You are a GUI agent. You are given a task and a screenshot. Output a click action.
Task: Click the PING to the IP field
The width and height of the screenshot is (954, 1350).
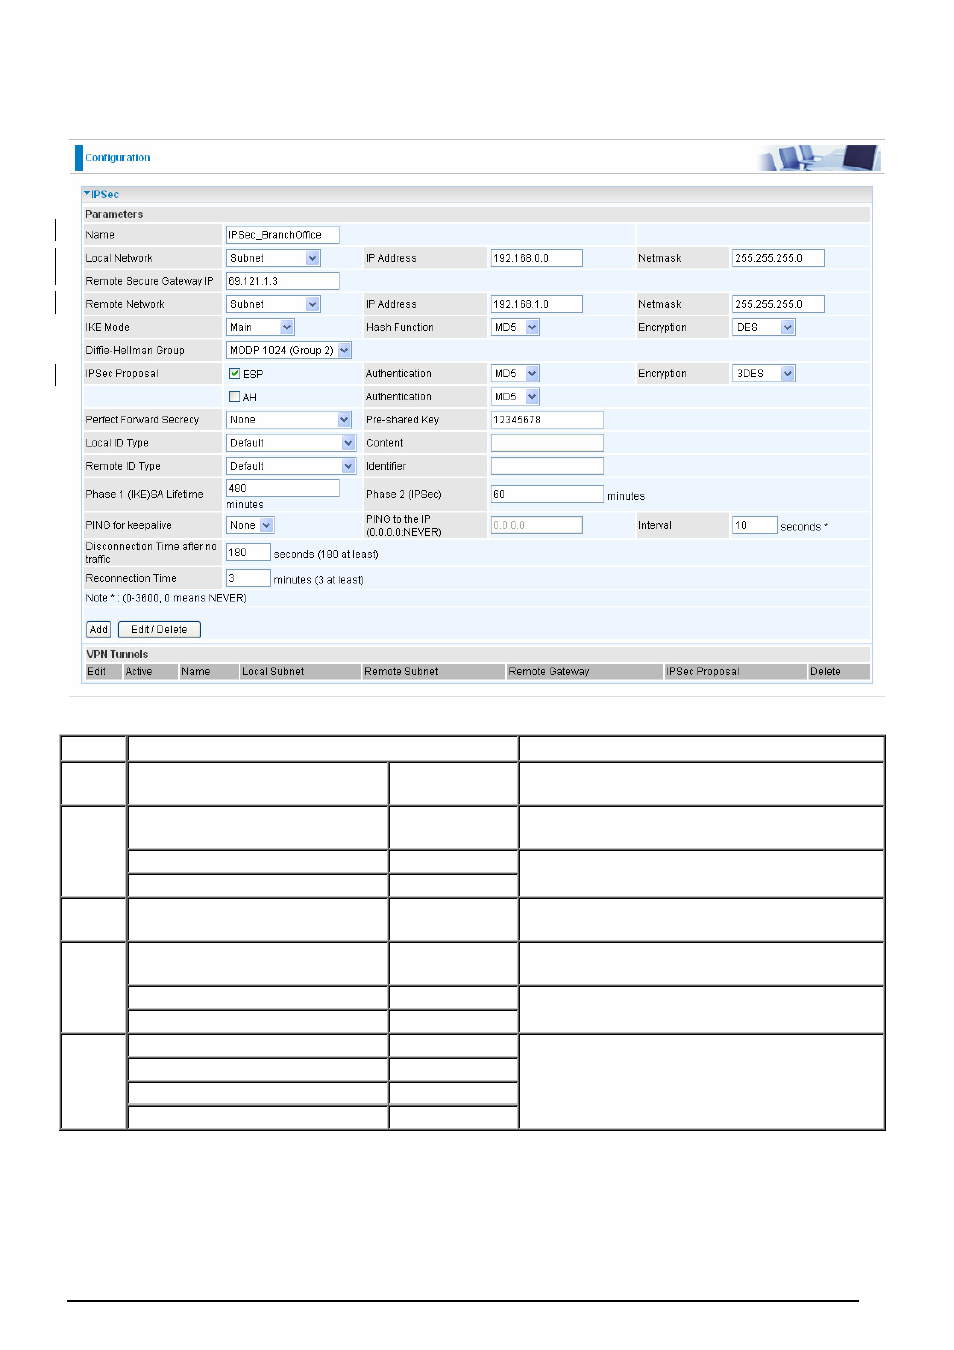[536, 525]
